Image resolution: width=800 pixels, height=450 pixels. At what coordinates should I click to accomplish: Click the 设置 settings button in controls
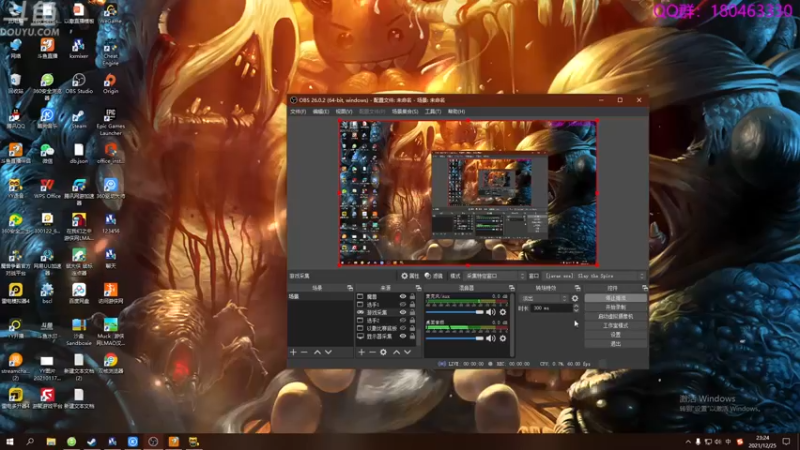tap(616, 335)
